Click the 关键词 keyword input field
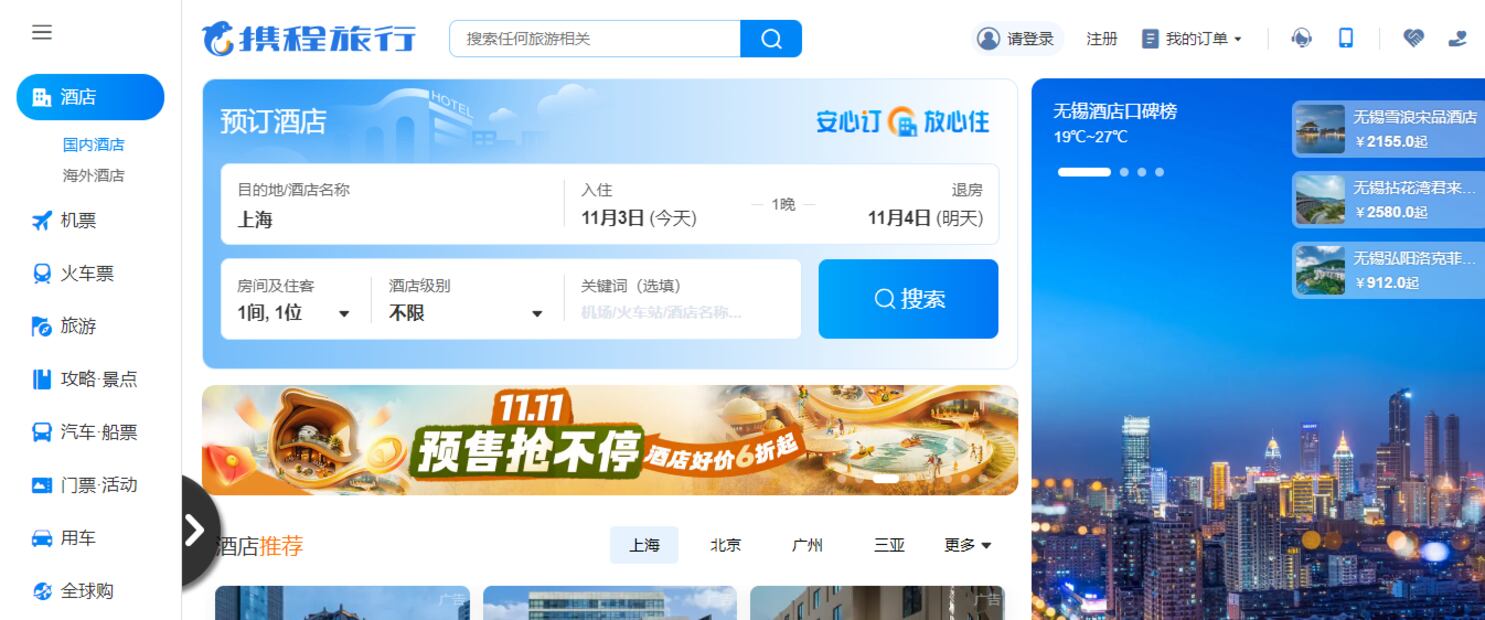 (682, 300)
